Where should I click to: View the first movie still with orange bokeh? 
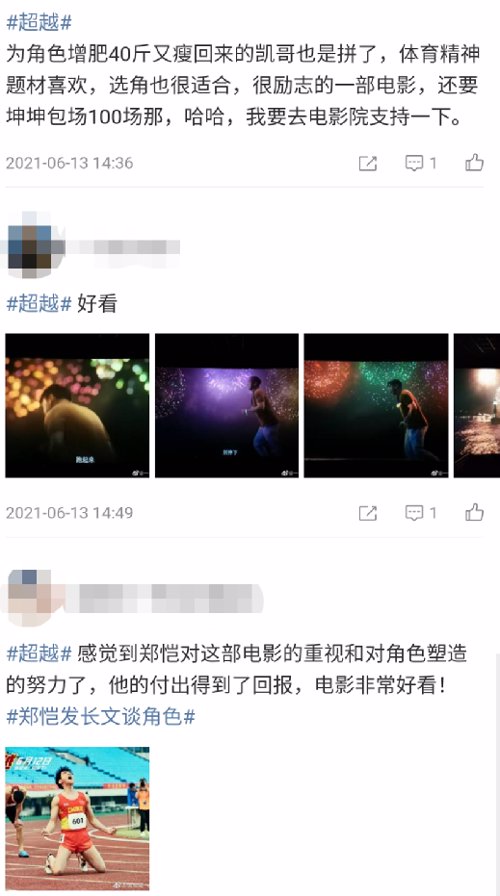point(77,406)
